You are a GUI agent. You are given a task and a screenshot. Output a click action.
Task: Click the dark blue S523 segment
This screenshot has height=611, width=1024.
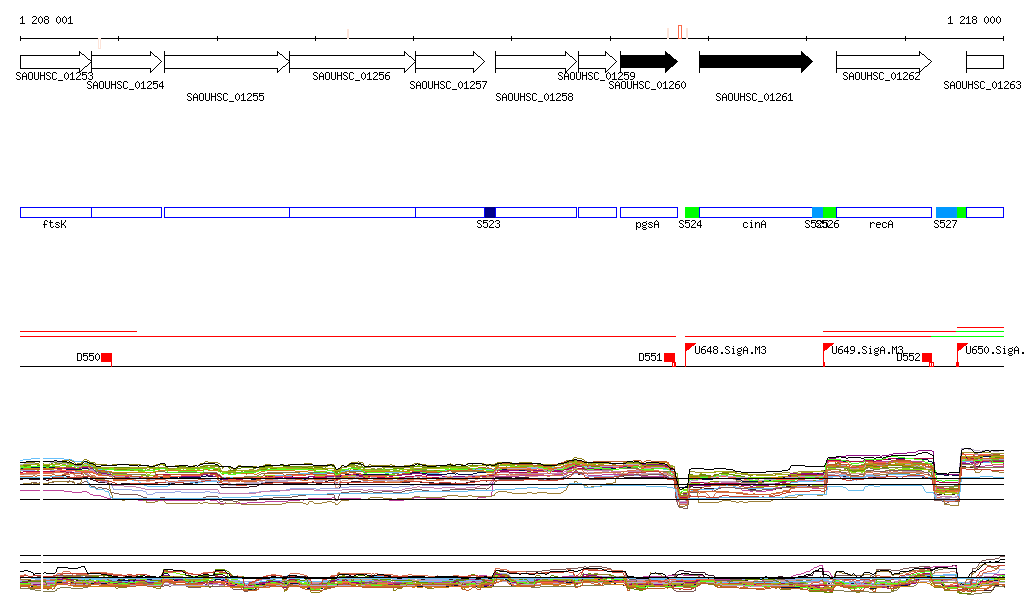[490, 212]
